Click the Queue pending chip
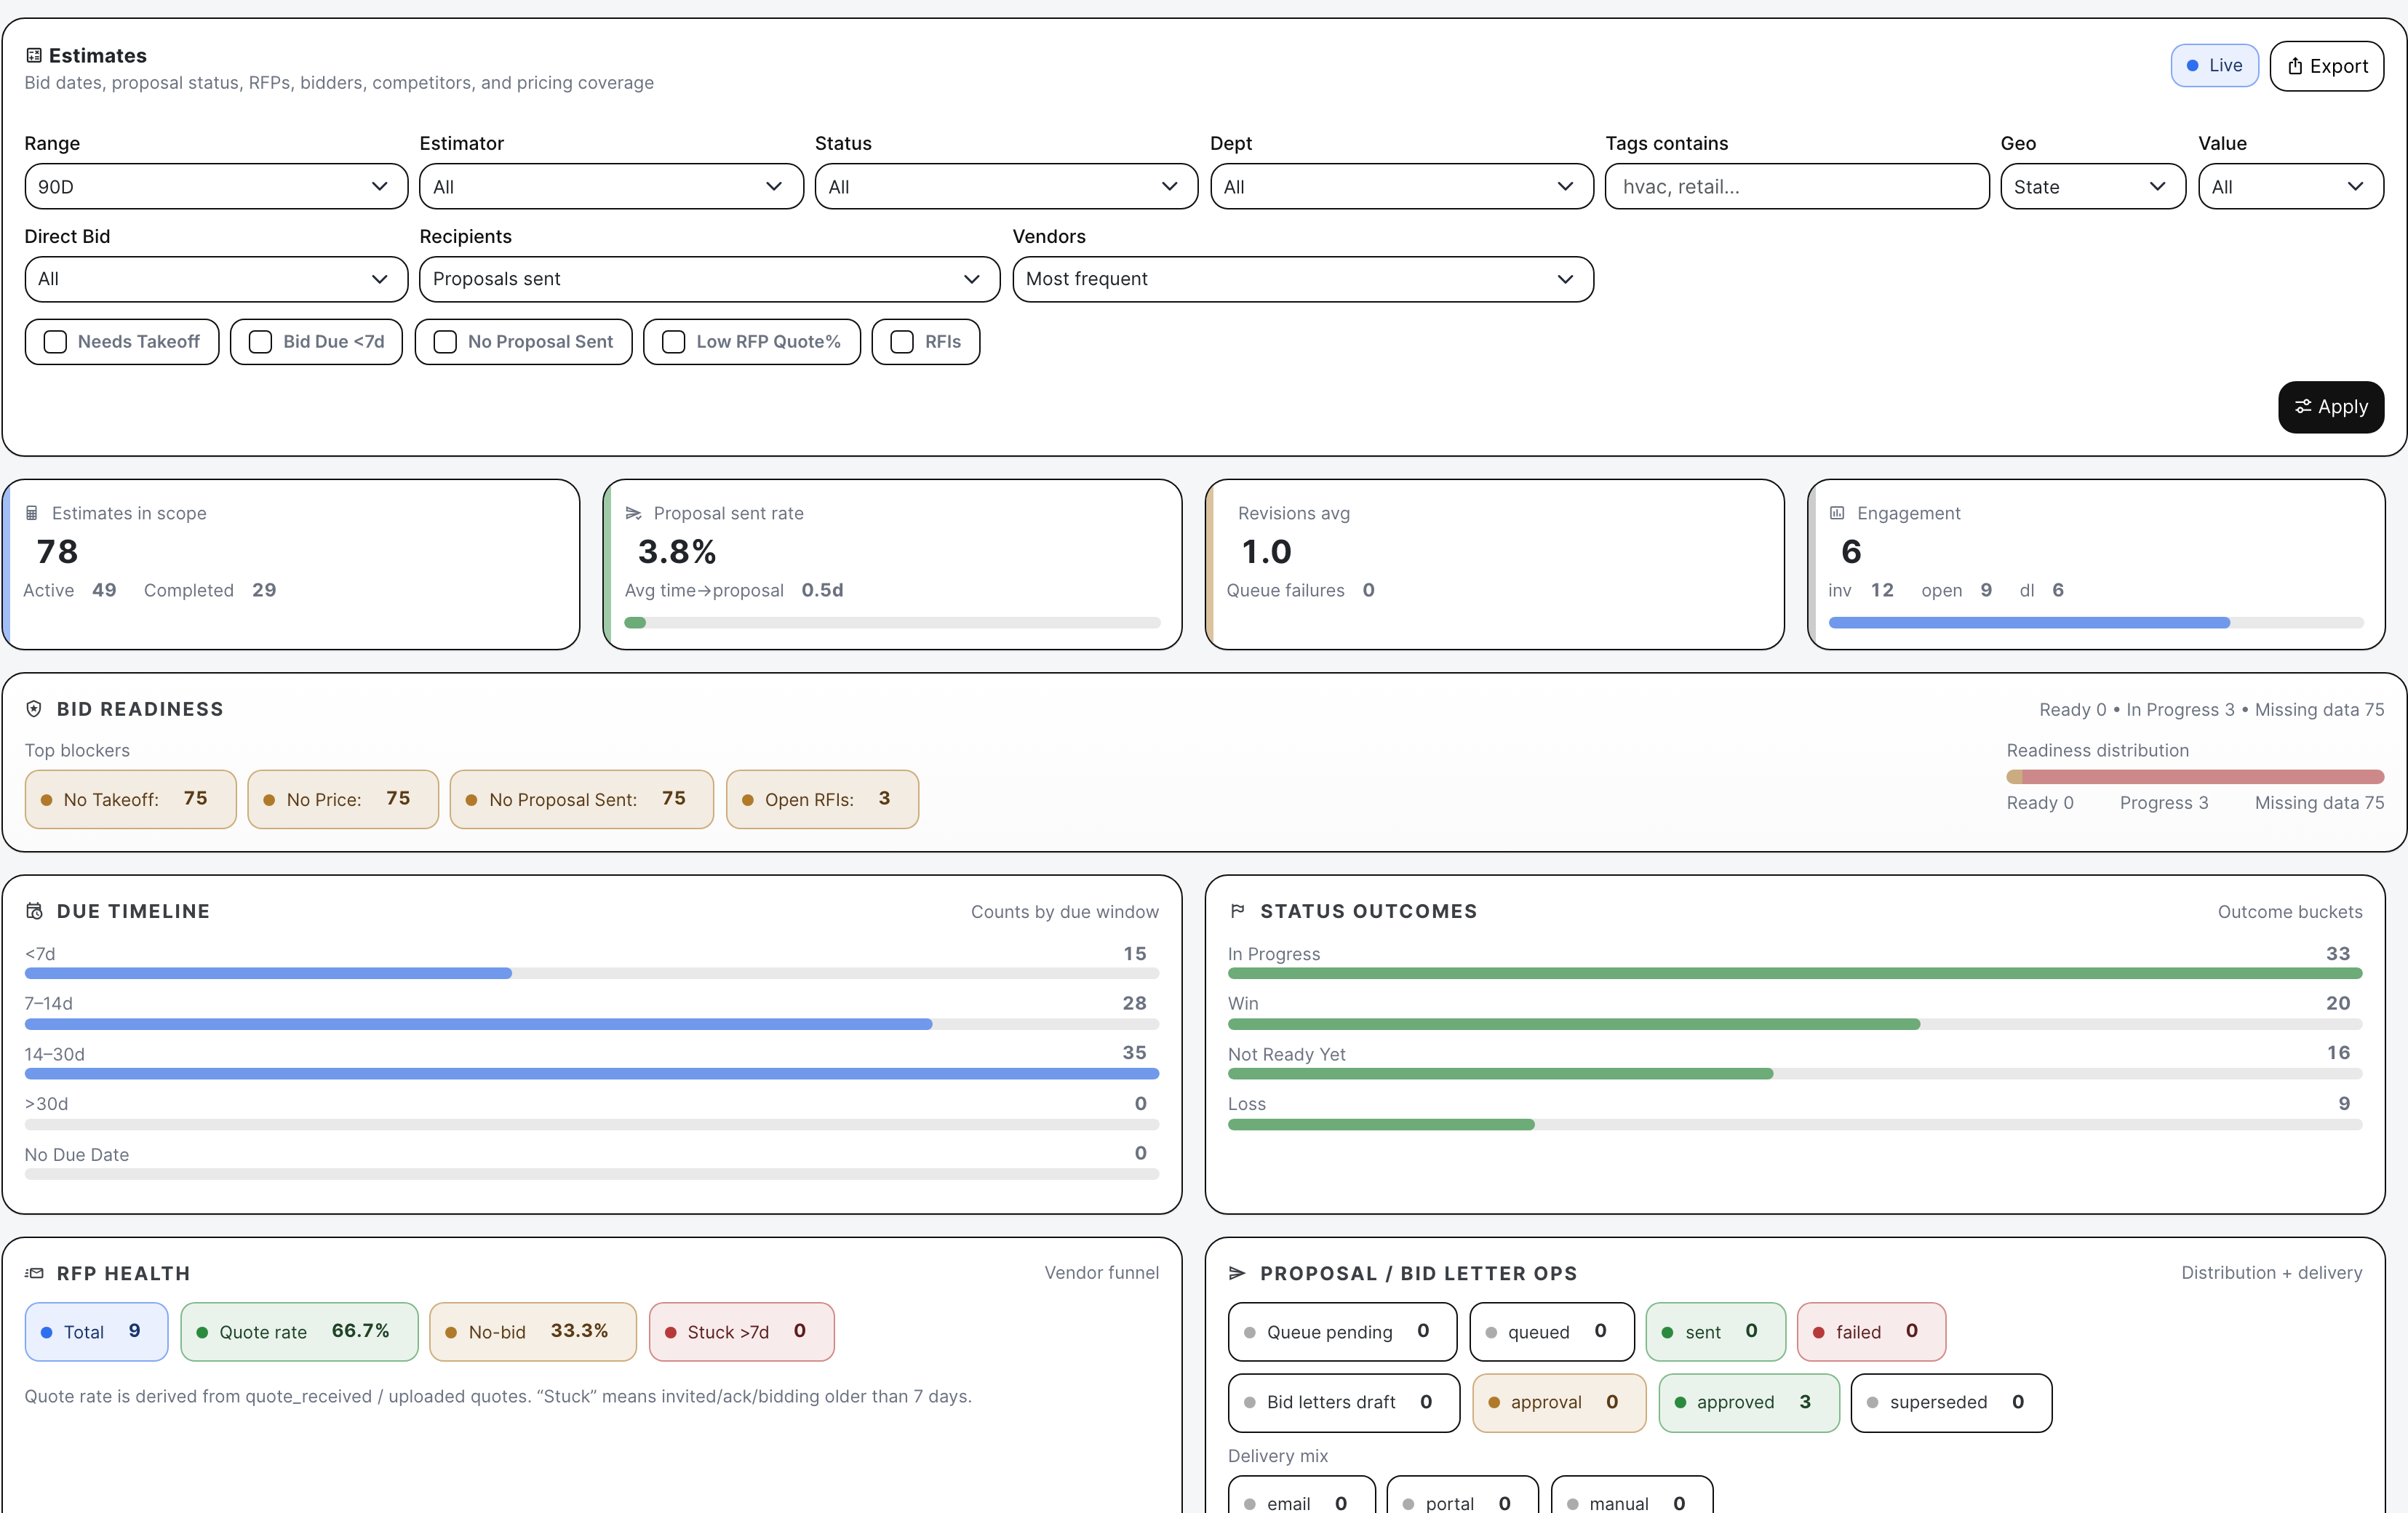Viewport: 2408px width, 1513px height. point(1343,1332)
